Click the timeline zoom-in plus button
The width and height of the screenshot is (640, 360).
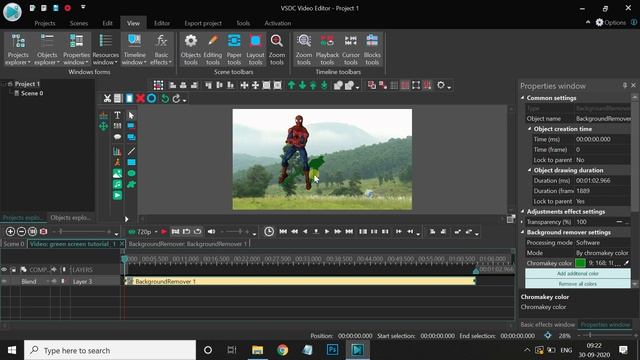pyautogui.click(x=10, y=231)
